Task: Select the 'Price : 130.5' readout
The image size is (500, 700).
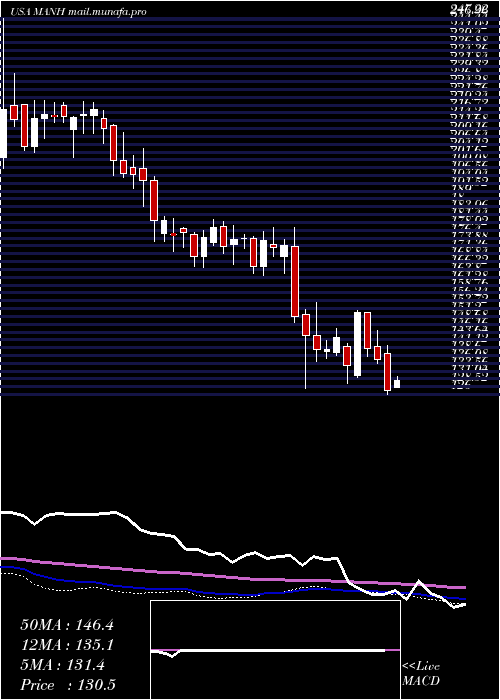Action: 68,685
